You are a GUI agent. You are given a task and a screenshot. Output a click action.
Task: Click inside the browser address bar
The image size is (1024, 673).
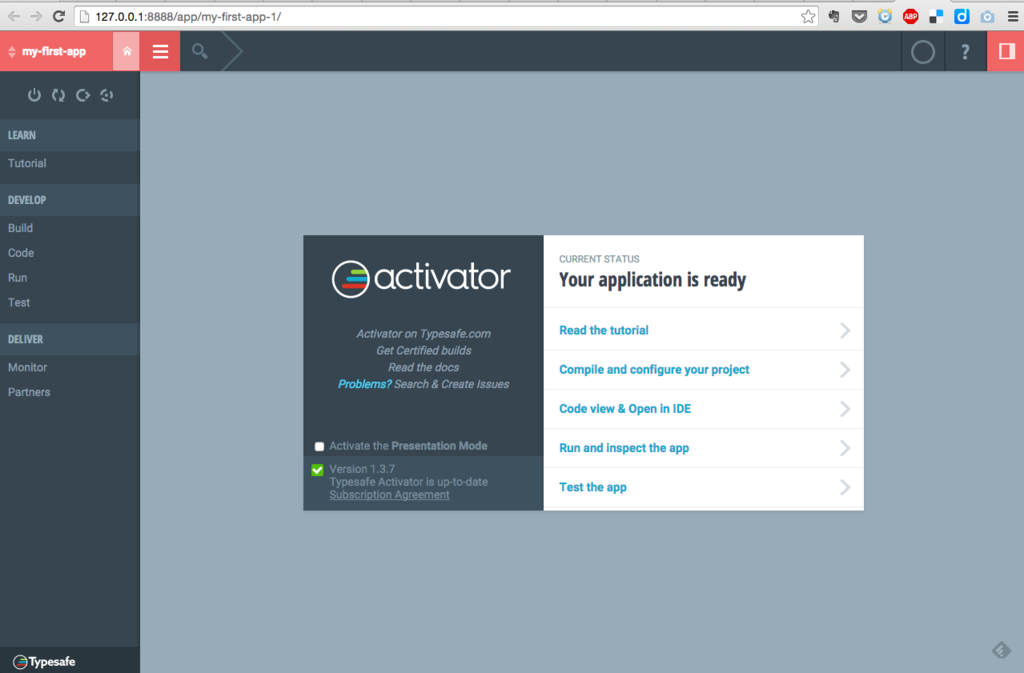[x=300, y=16]
